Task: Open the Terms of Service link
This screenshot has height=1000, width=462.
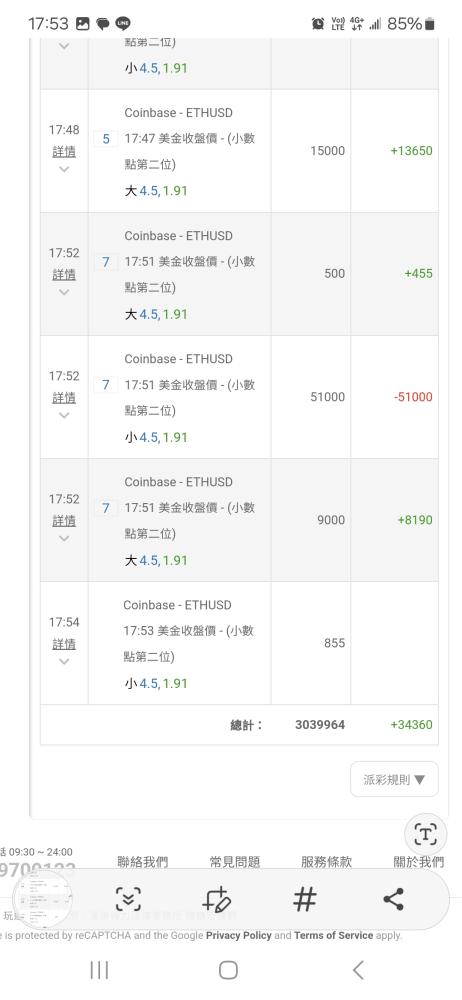Action: 333,936
